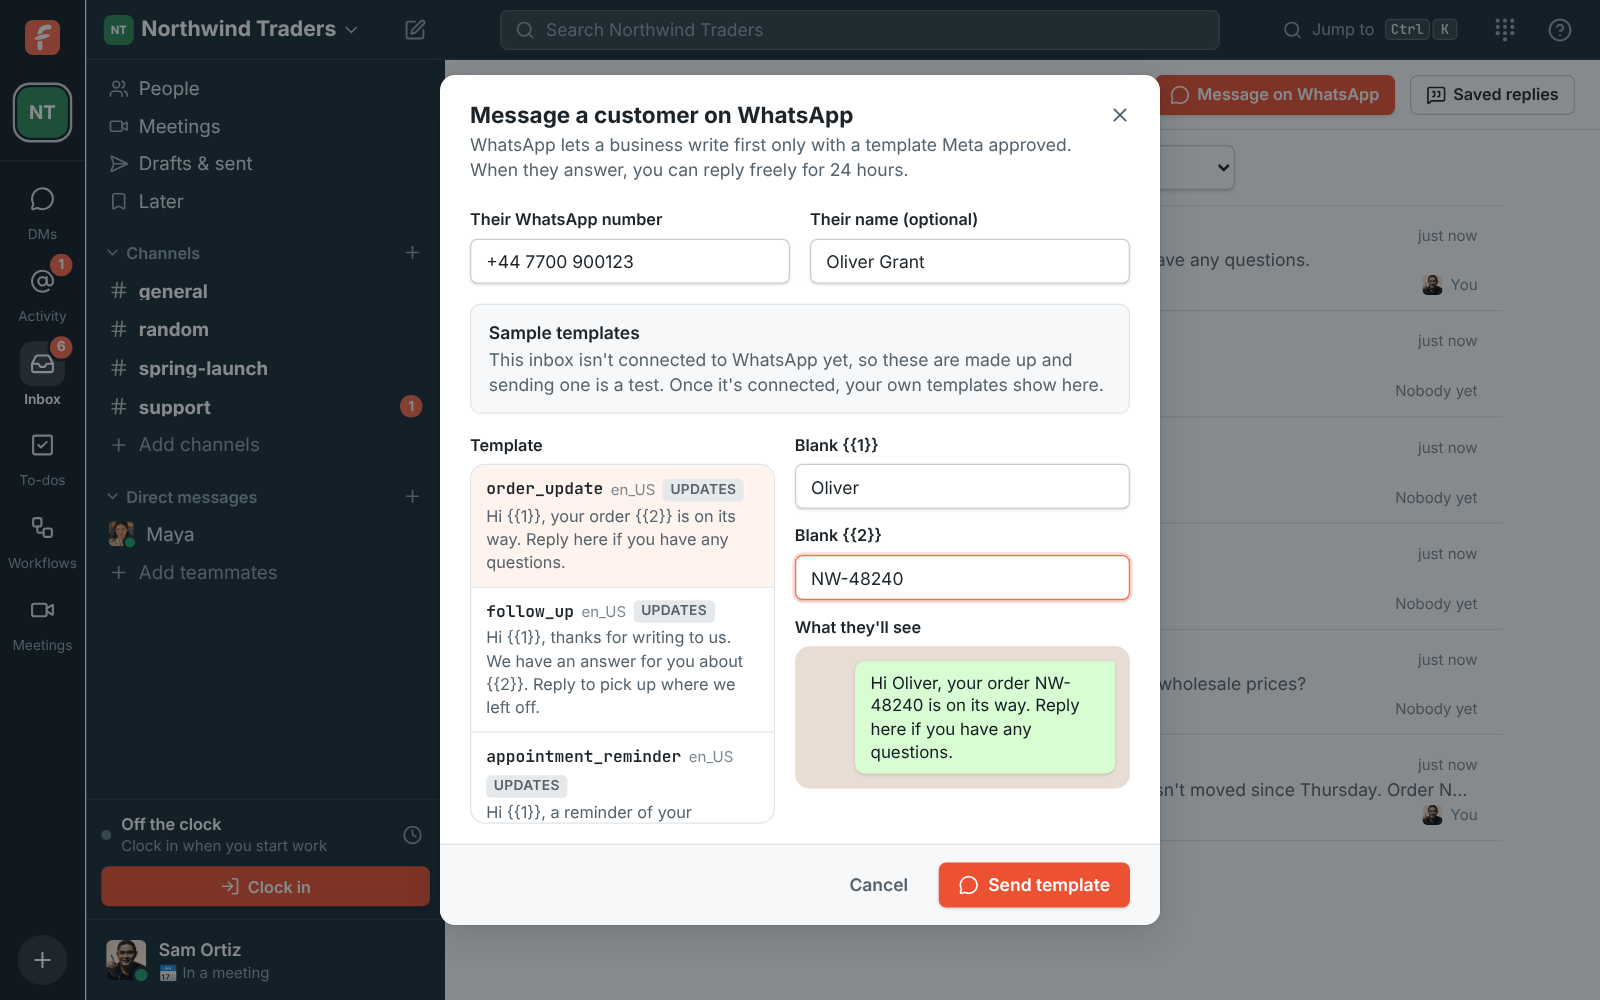This screenshot has height=1000, width=1600.
Task: Click the Clock in button
Action: (x=265, y=887)
